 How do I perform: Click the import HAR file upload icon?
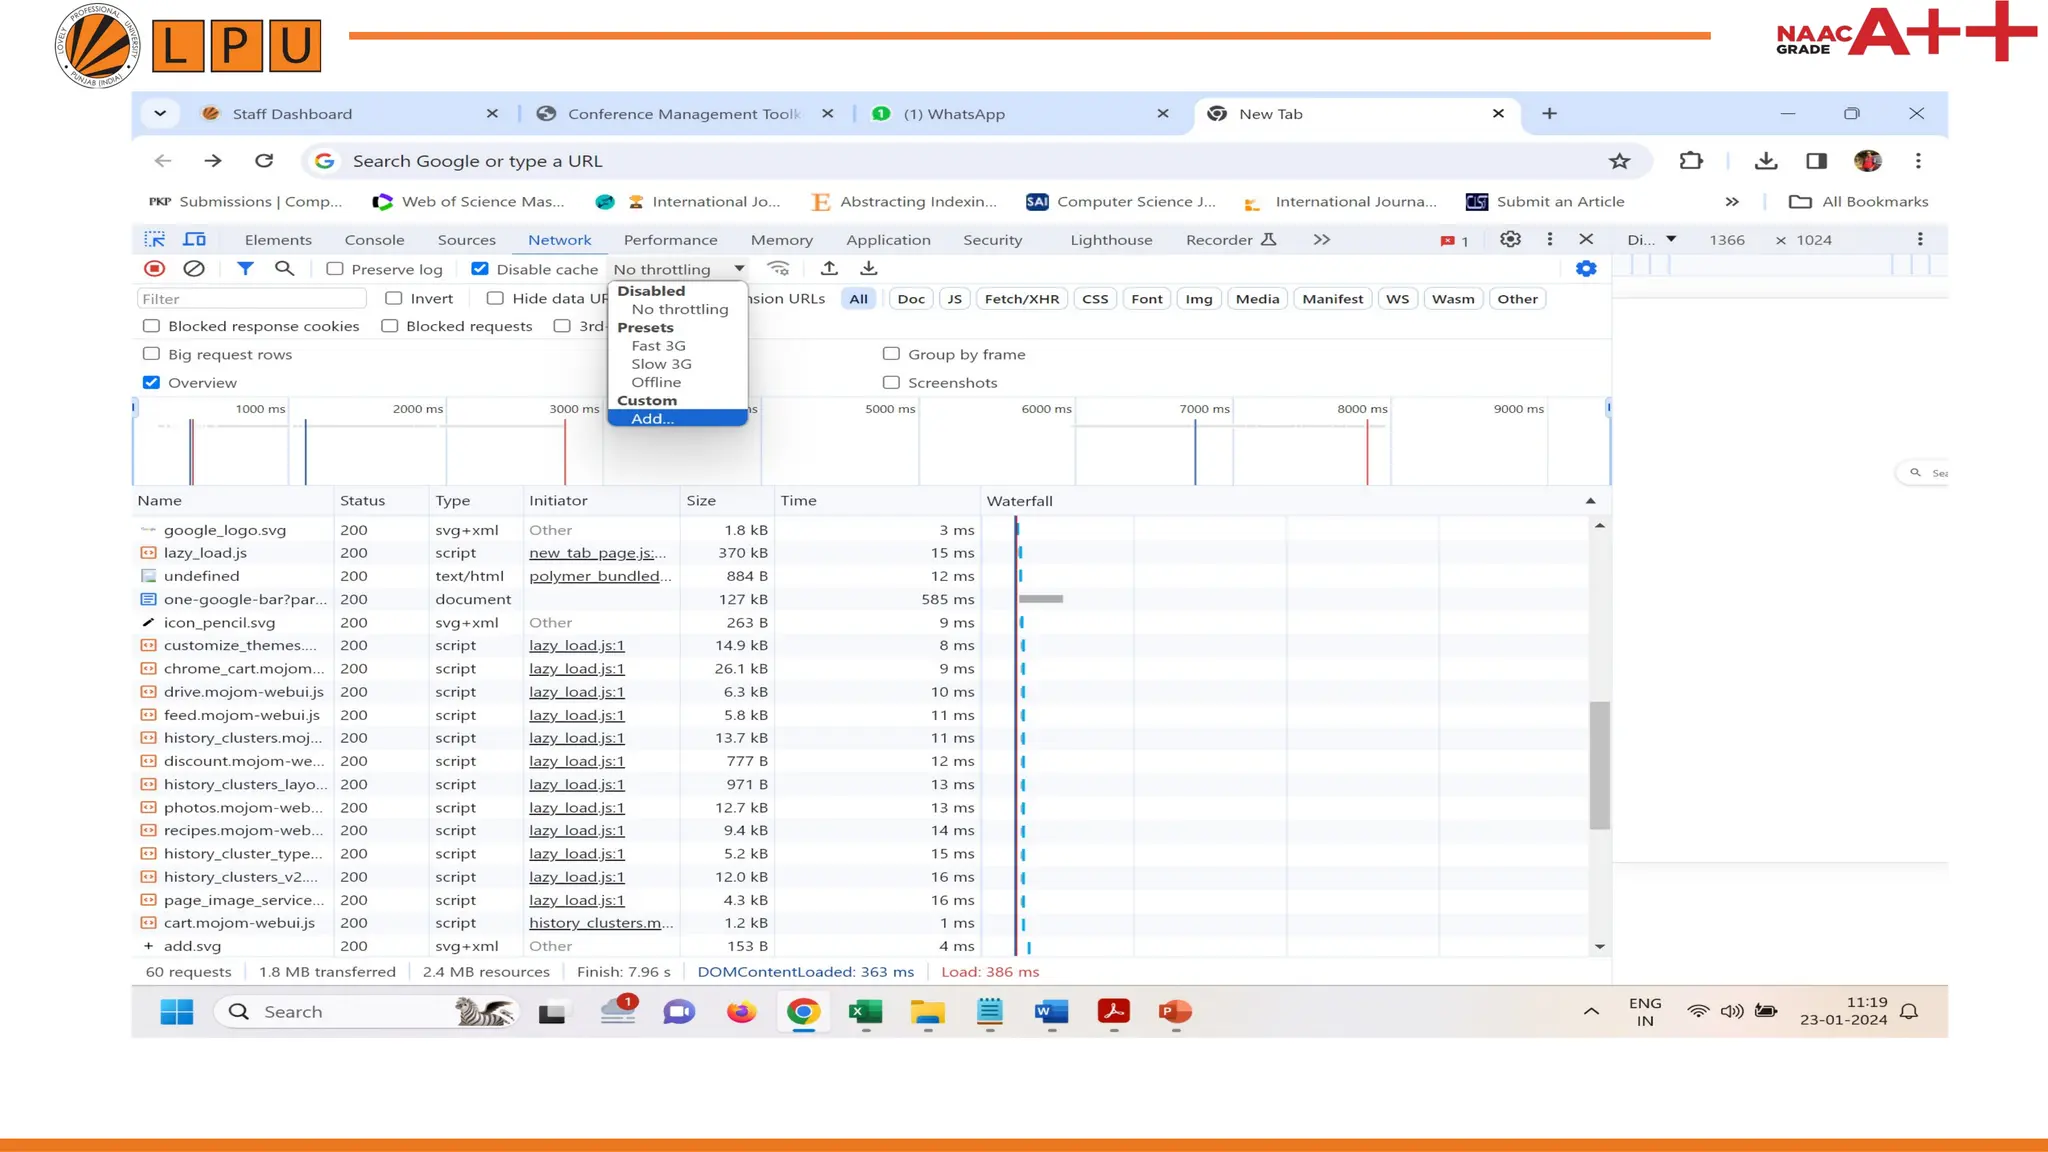point(829,268)
